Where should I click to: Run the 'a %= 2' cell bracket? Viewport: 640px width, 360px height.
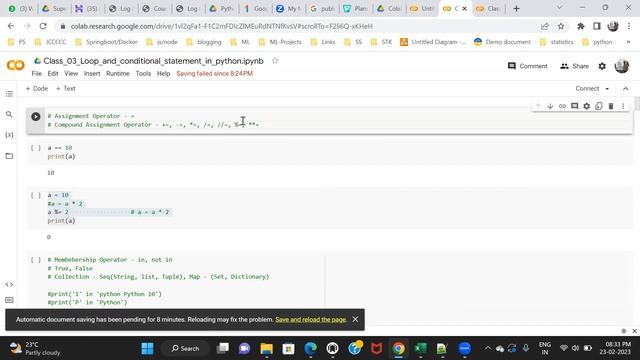tap(36, 195)
